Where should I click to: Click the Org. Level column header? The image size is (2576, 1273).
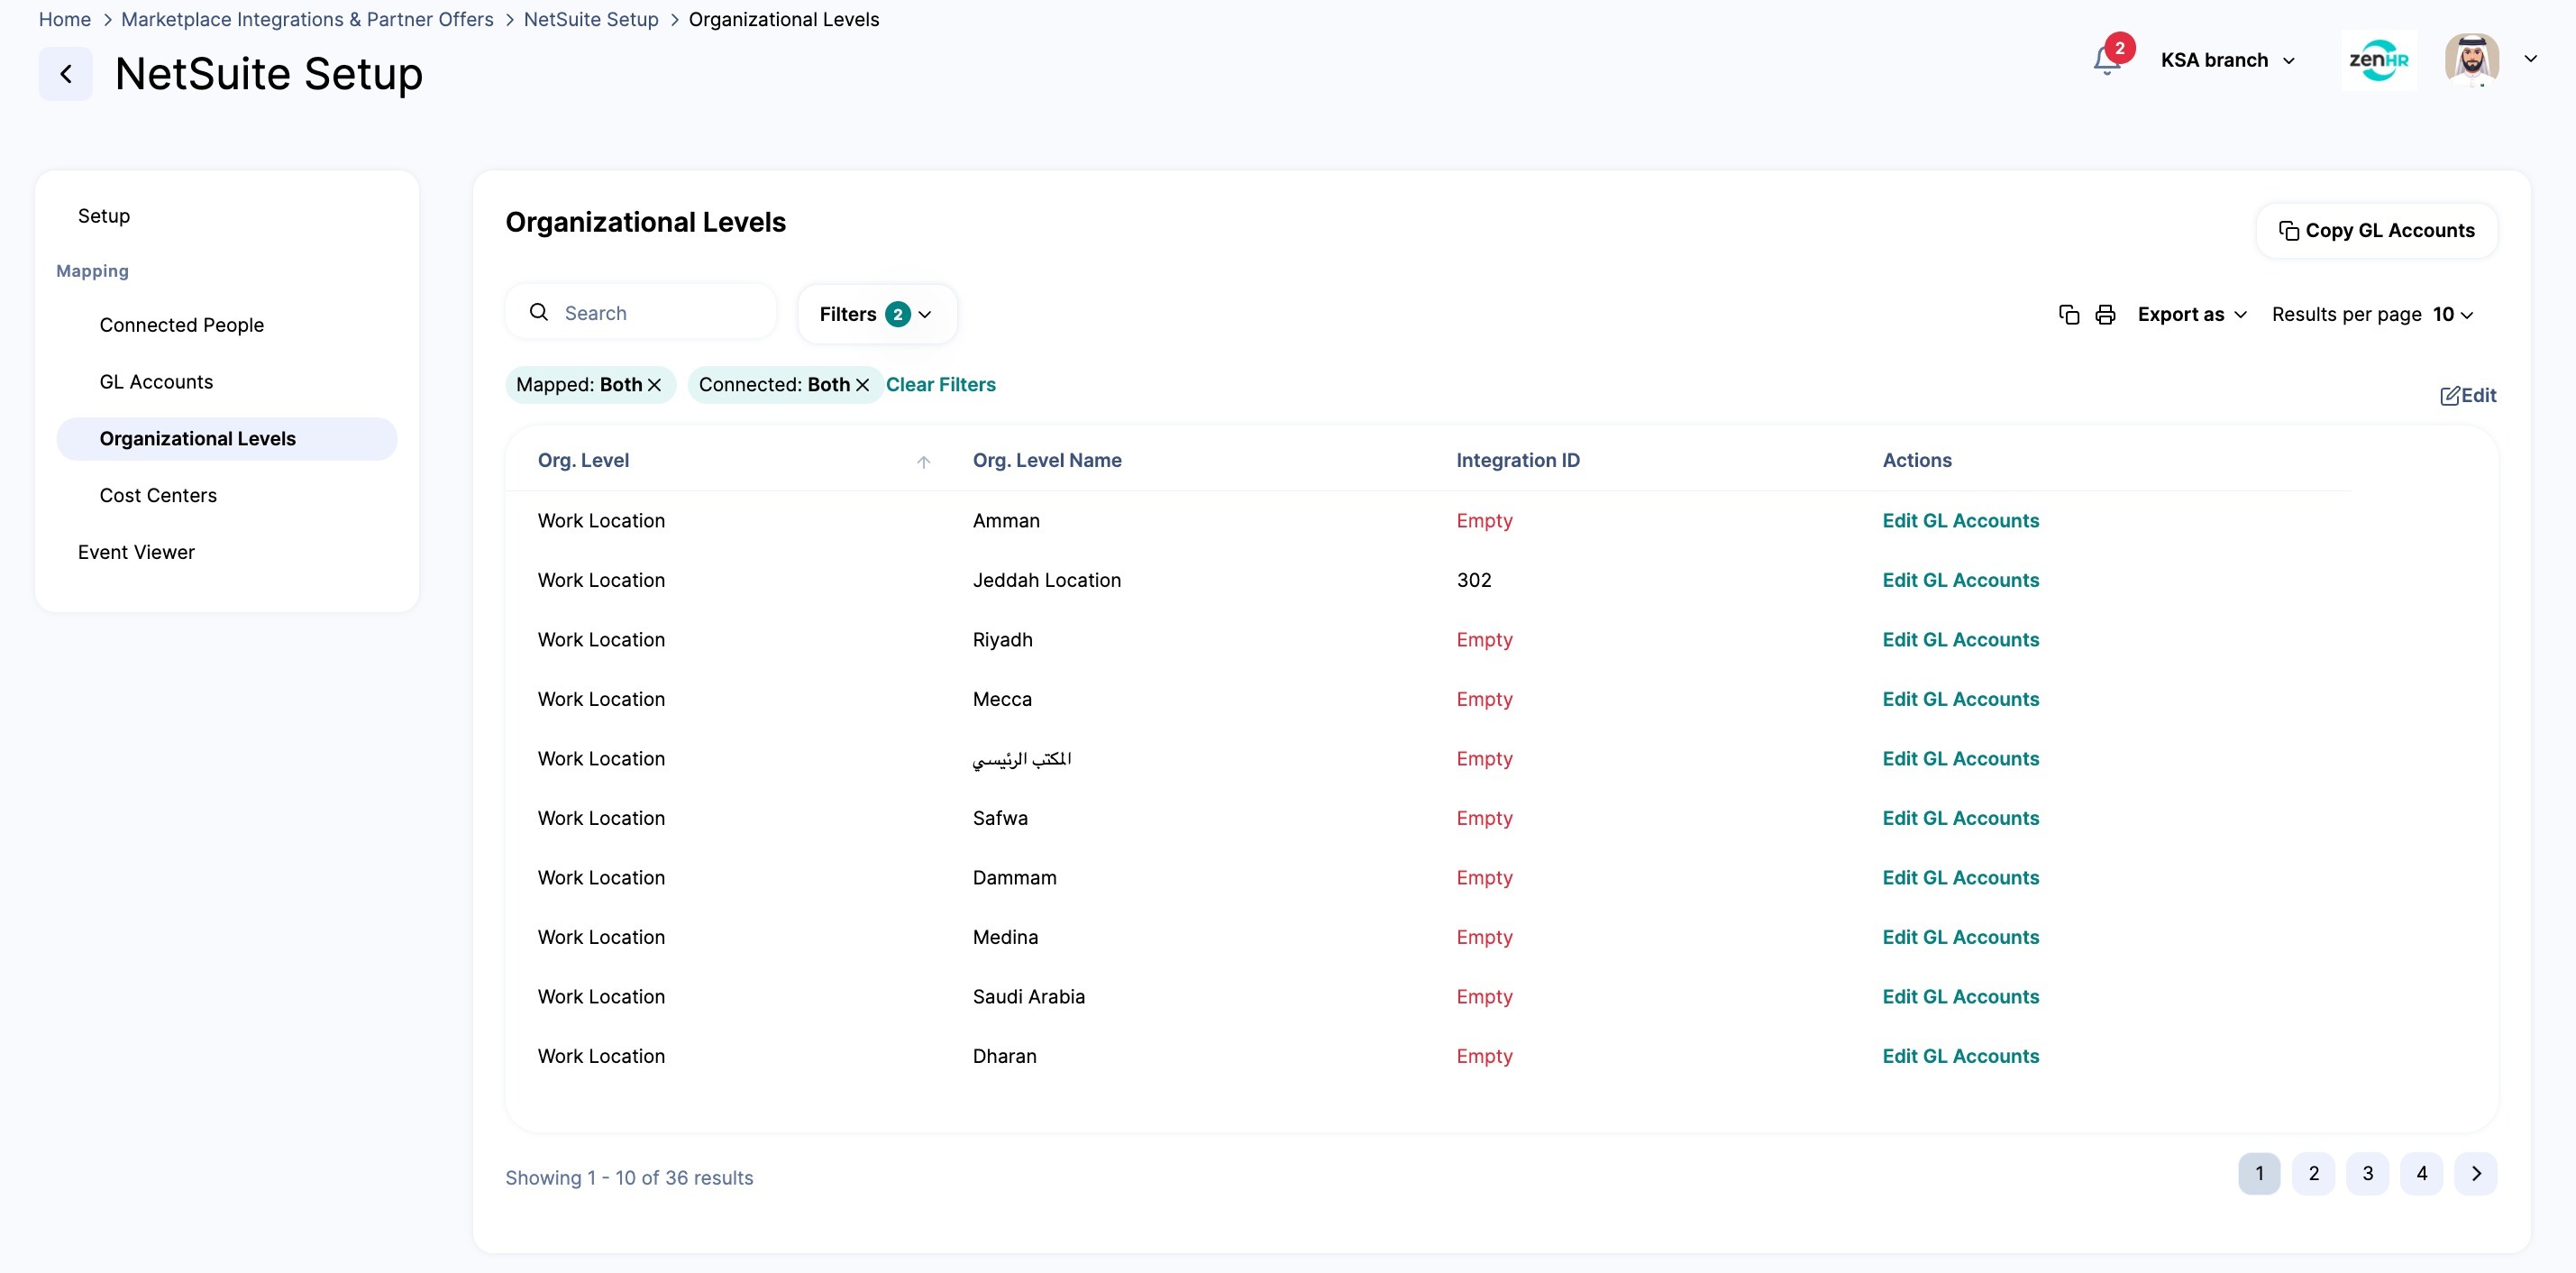coord(583,460)
